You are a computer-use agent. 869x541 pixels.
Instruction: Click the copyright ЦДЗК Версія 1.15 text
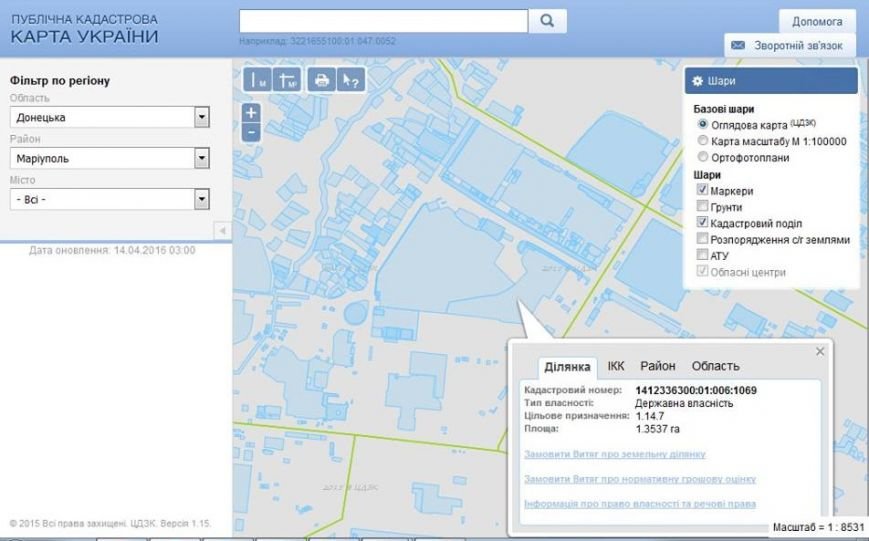point(111,523)
